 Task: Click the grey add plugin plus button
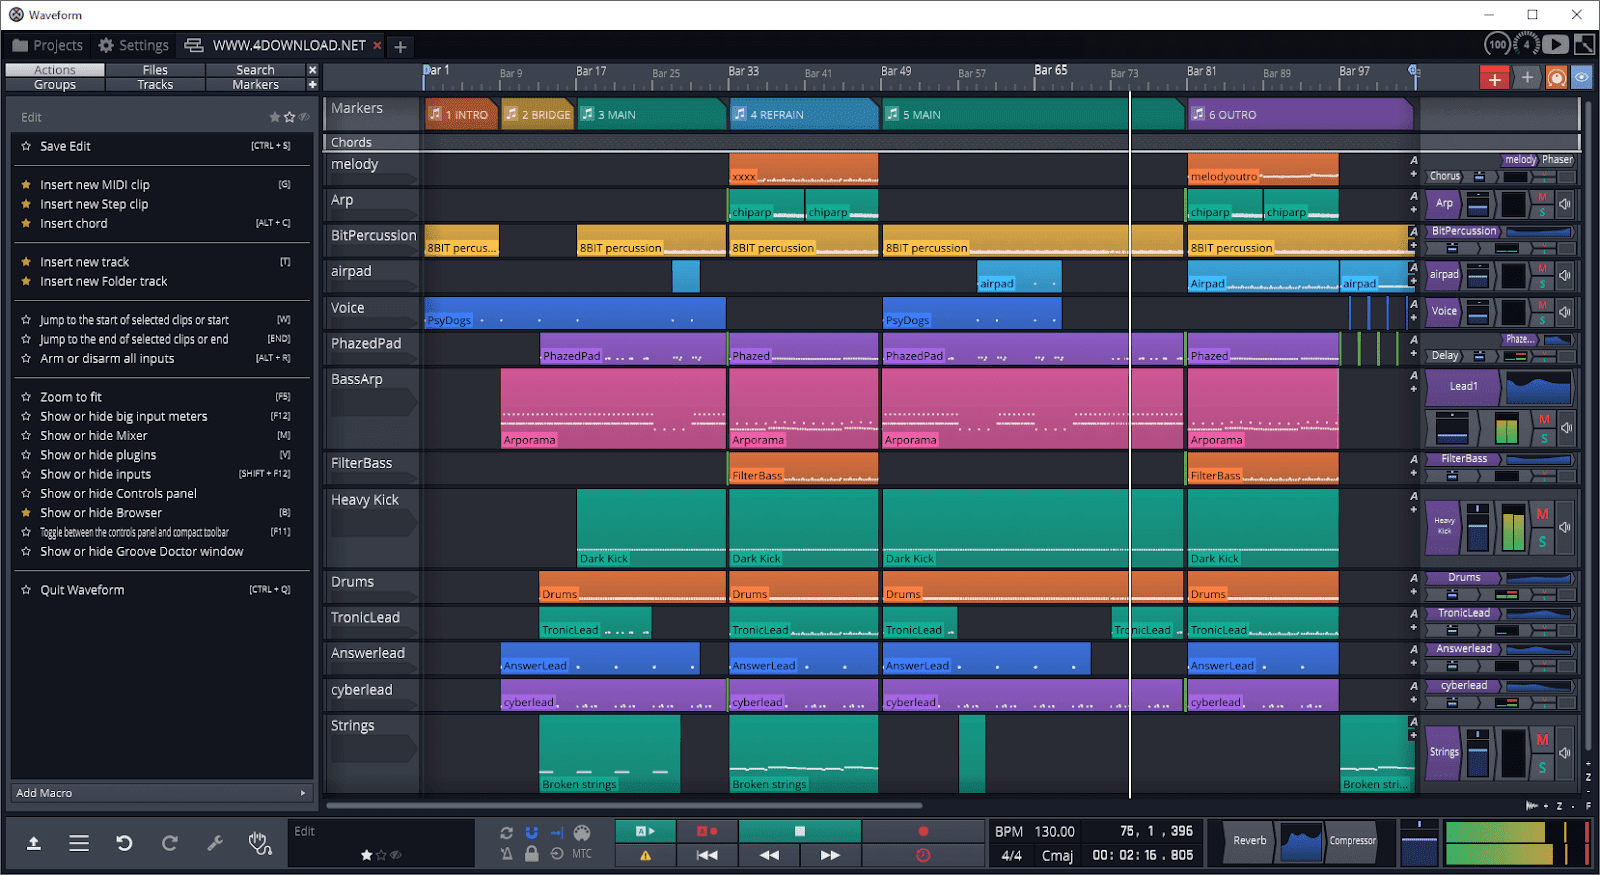coord(1527,78)
